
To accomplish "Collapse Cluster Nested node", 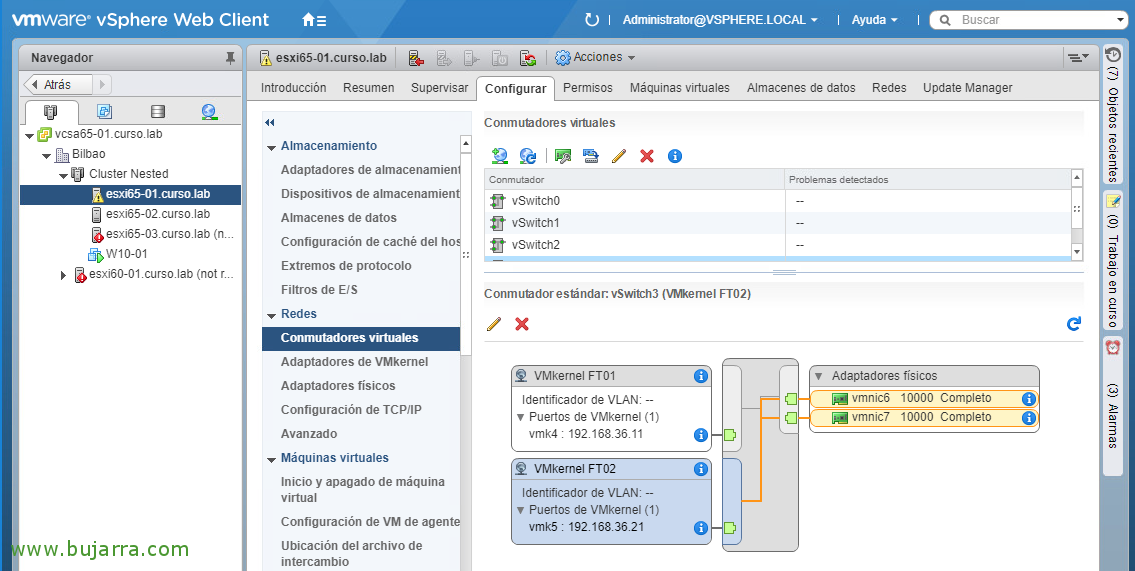I will (x=64, y=175).
